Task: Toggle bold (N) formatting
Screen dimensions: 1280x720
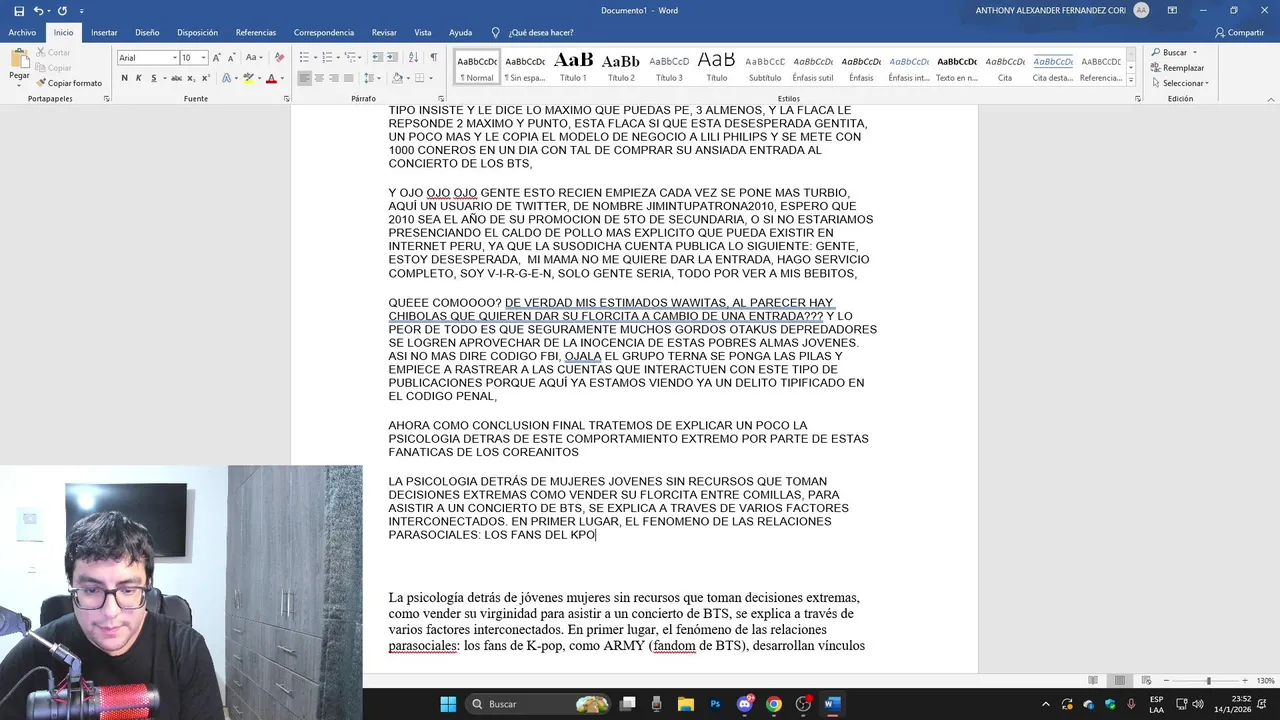Action: (125, 78)
